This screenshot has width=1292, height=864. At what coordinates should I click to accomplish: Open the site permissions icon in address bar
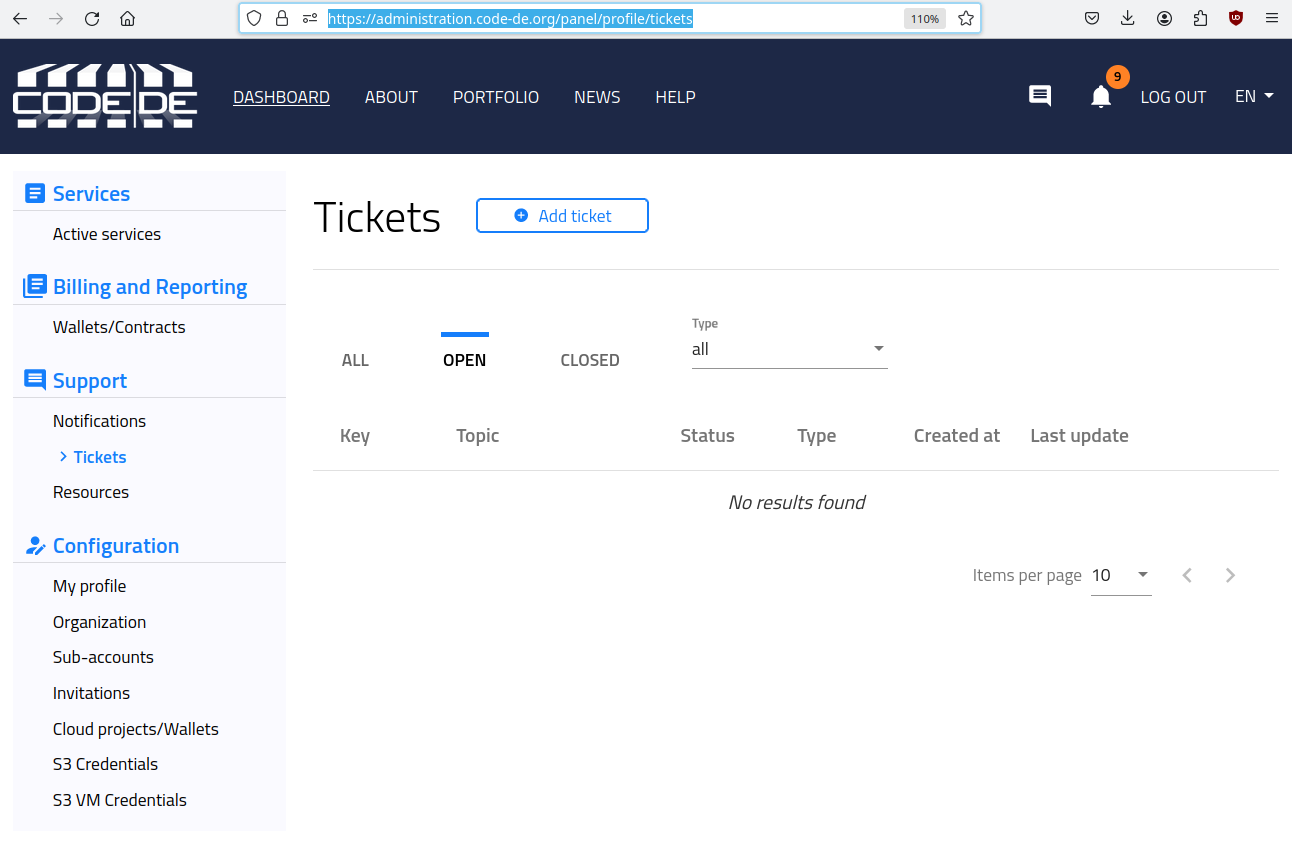pos(310,18)
